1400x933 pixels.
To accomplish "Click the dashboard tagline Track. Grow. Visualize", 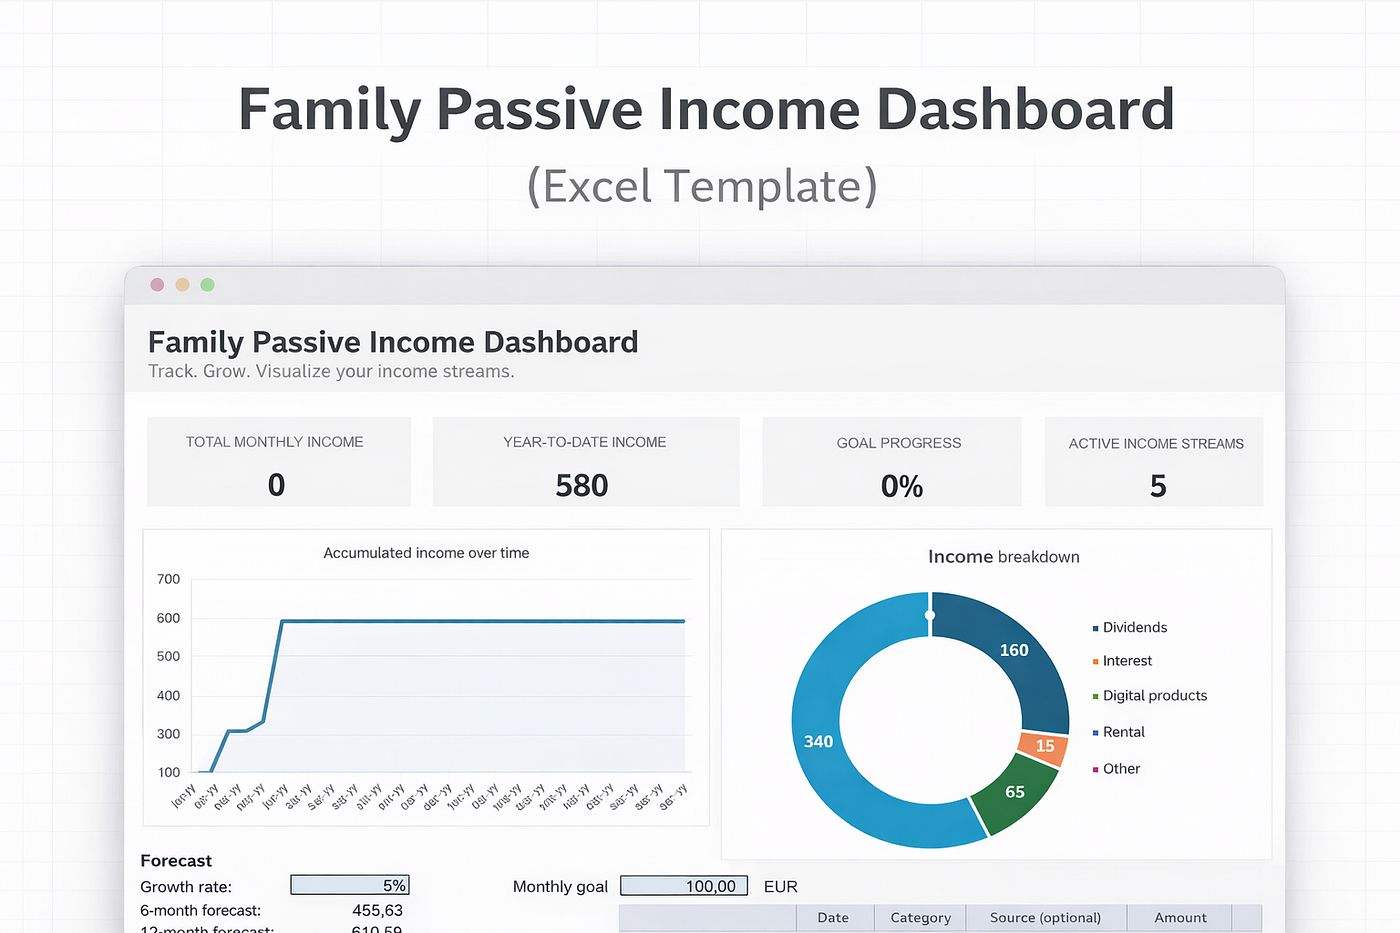I will coord(331,372).
